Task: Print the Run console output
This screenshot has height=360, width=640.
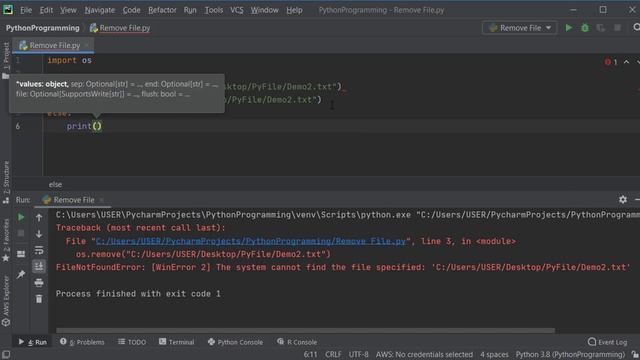Action: [39, 282]
